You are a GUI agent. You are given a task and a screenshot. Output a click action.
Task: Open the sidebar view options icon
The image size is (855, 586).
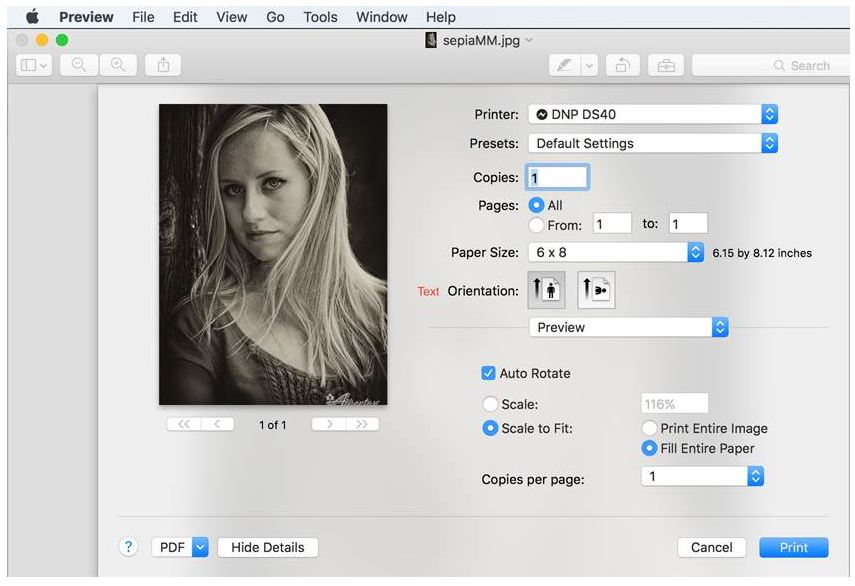pyautogui.click(x=30, y=64)
